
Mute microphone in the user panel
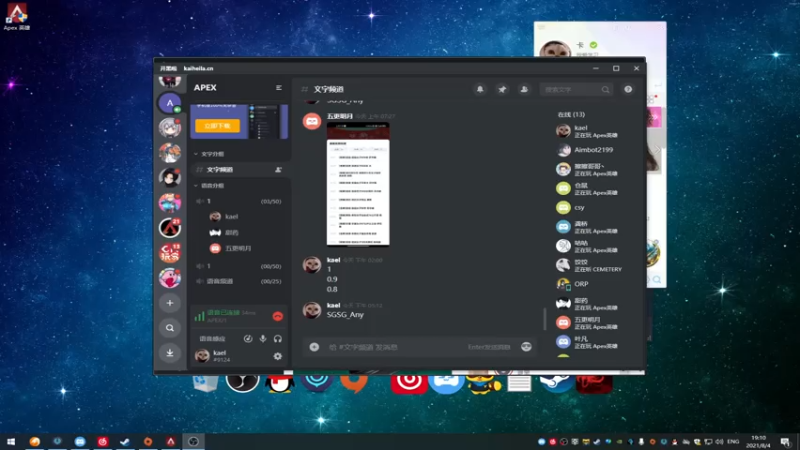(263, 339)
